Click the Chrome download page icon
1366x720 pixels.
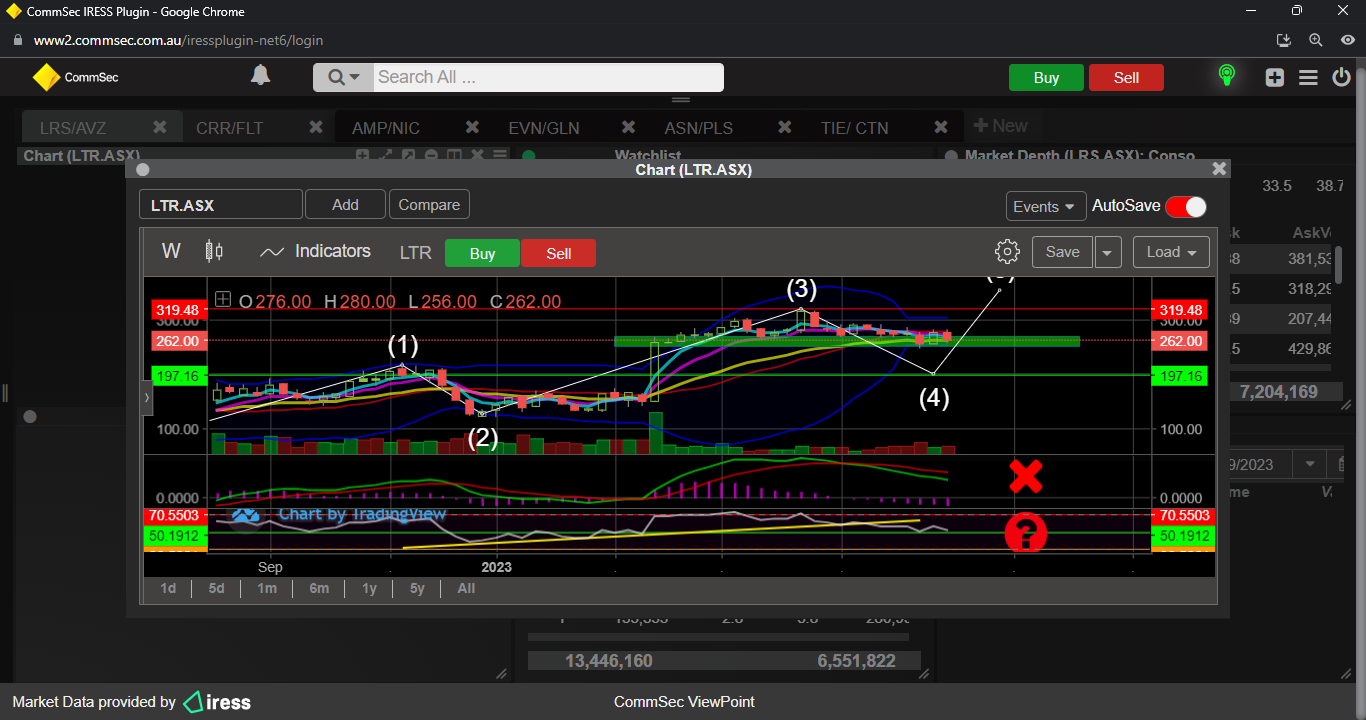[x=1284, y=40]
